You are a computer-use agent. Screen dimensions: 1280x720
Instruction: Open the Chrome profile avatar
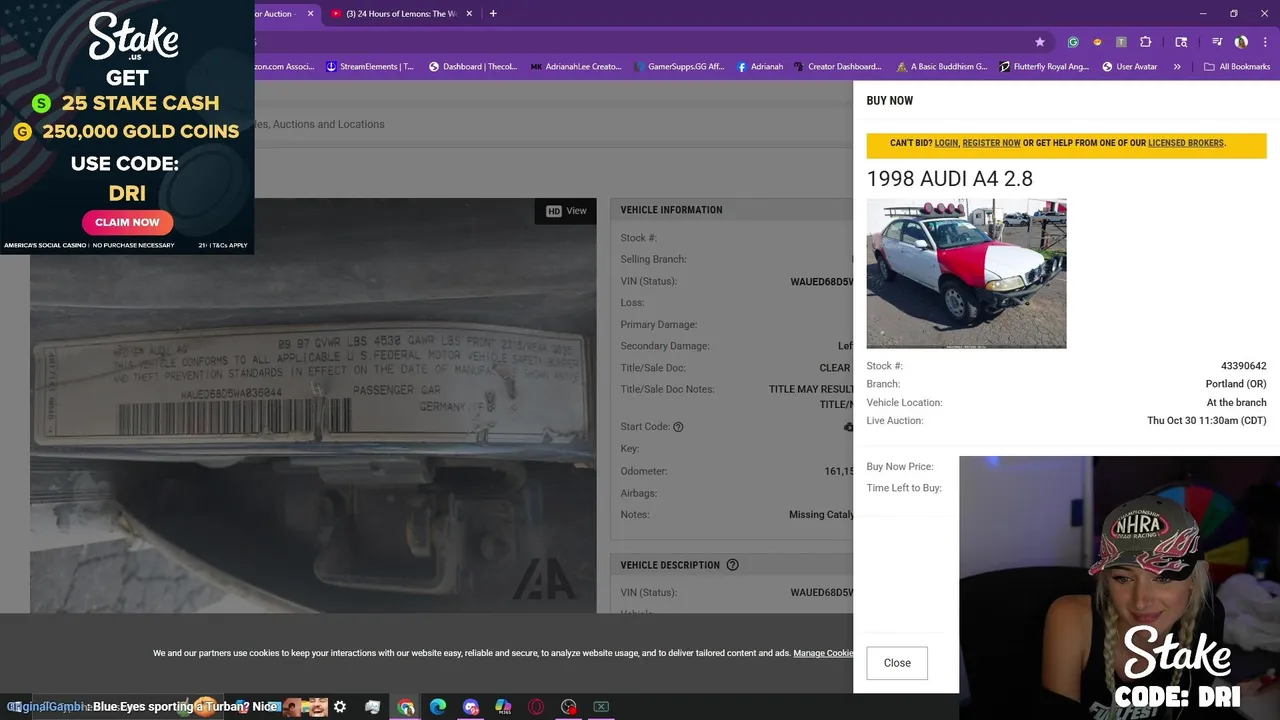coord(1241,42)
